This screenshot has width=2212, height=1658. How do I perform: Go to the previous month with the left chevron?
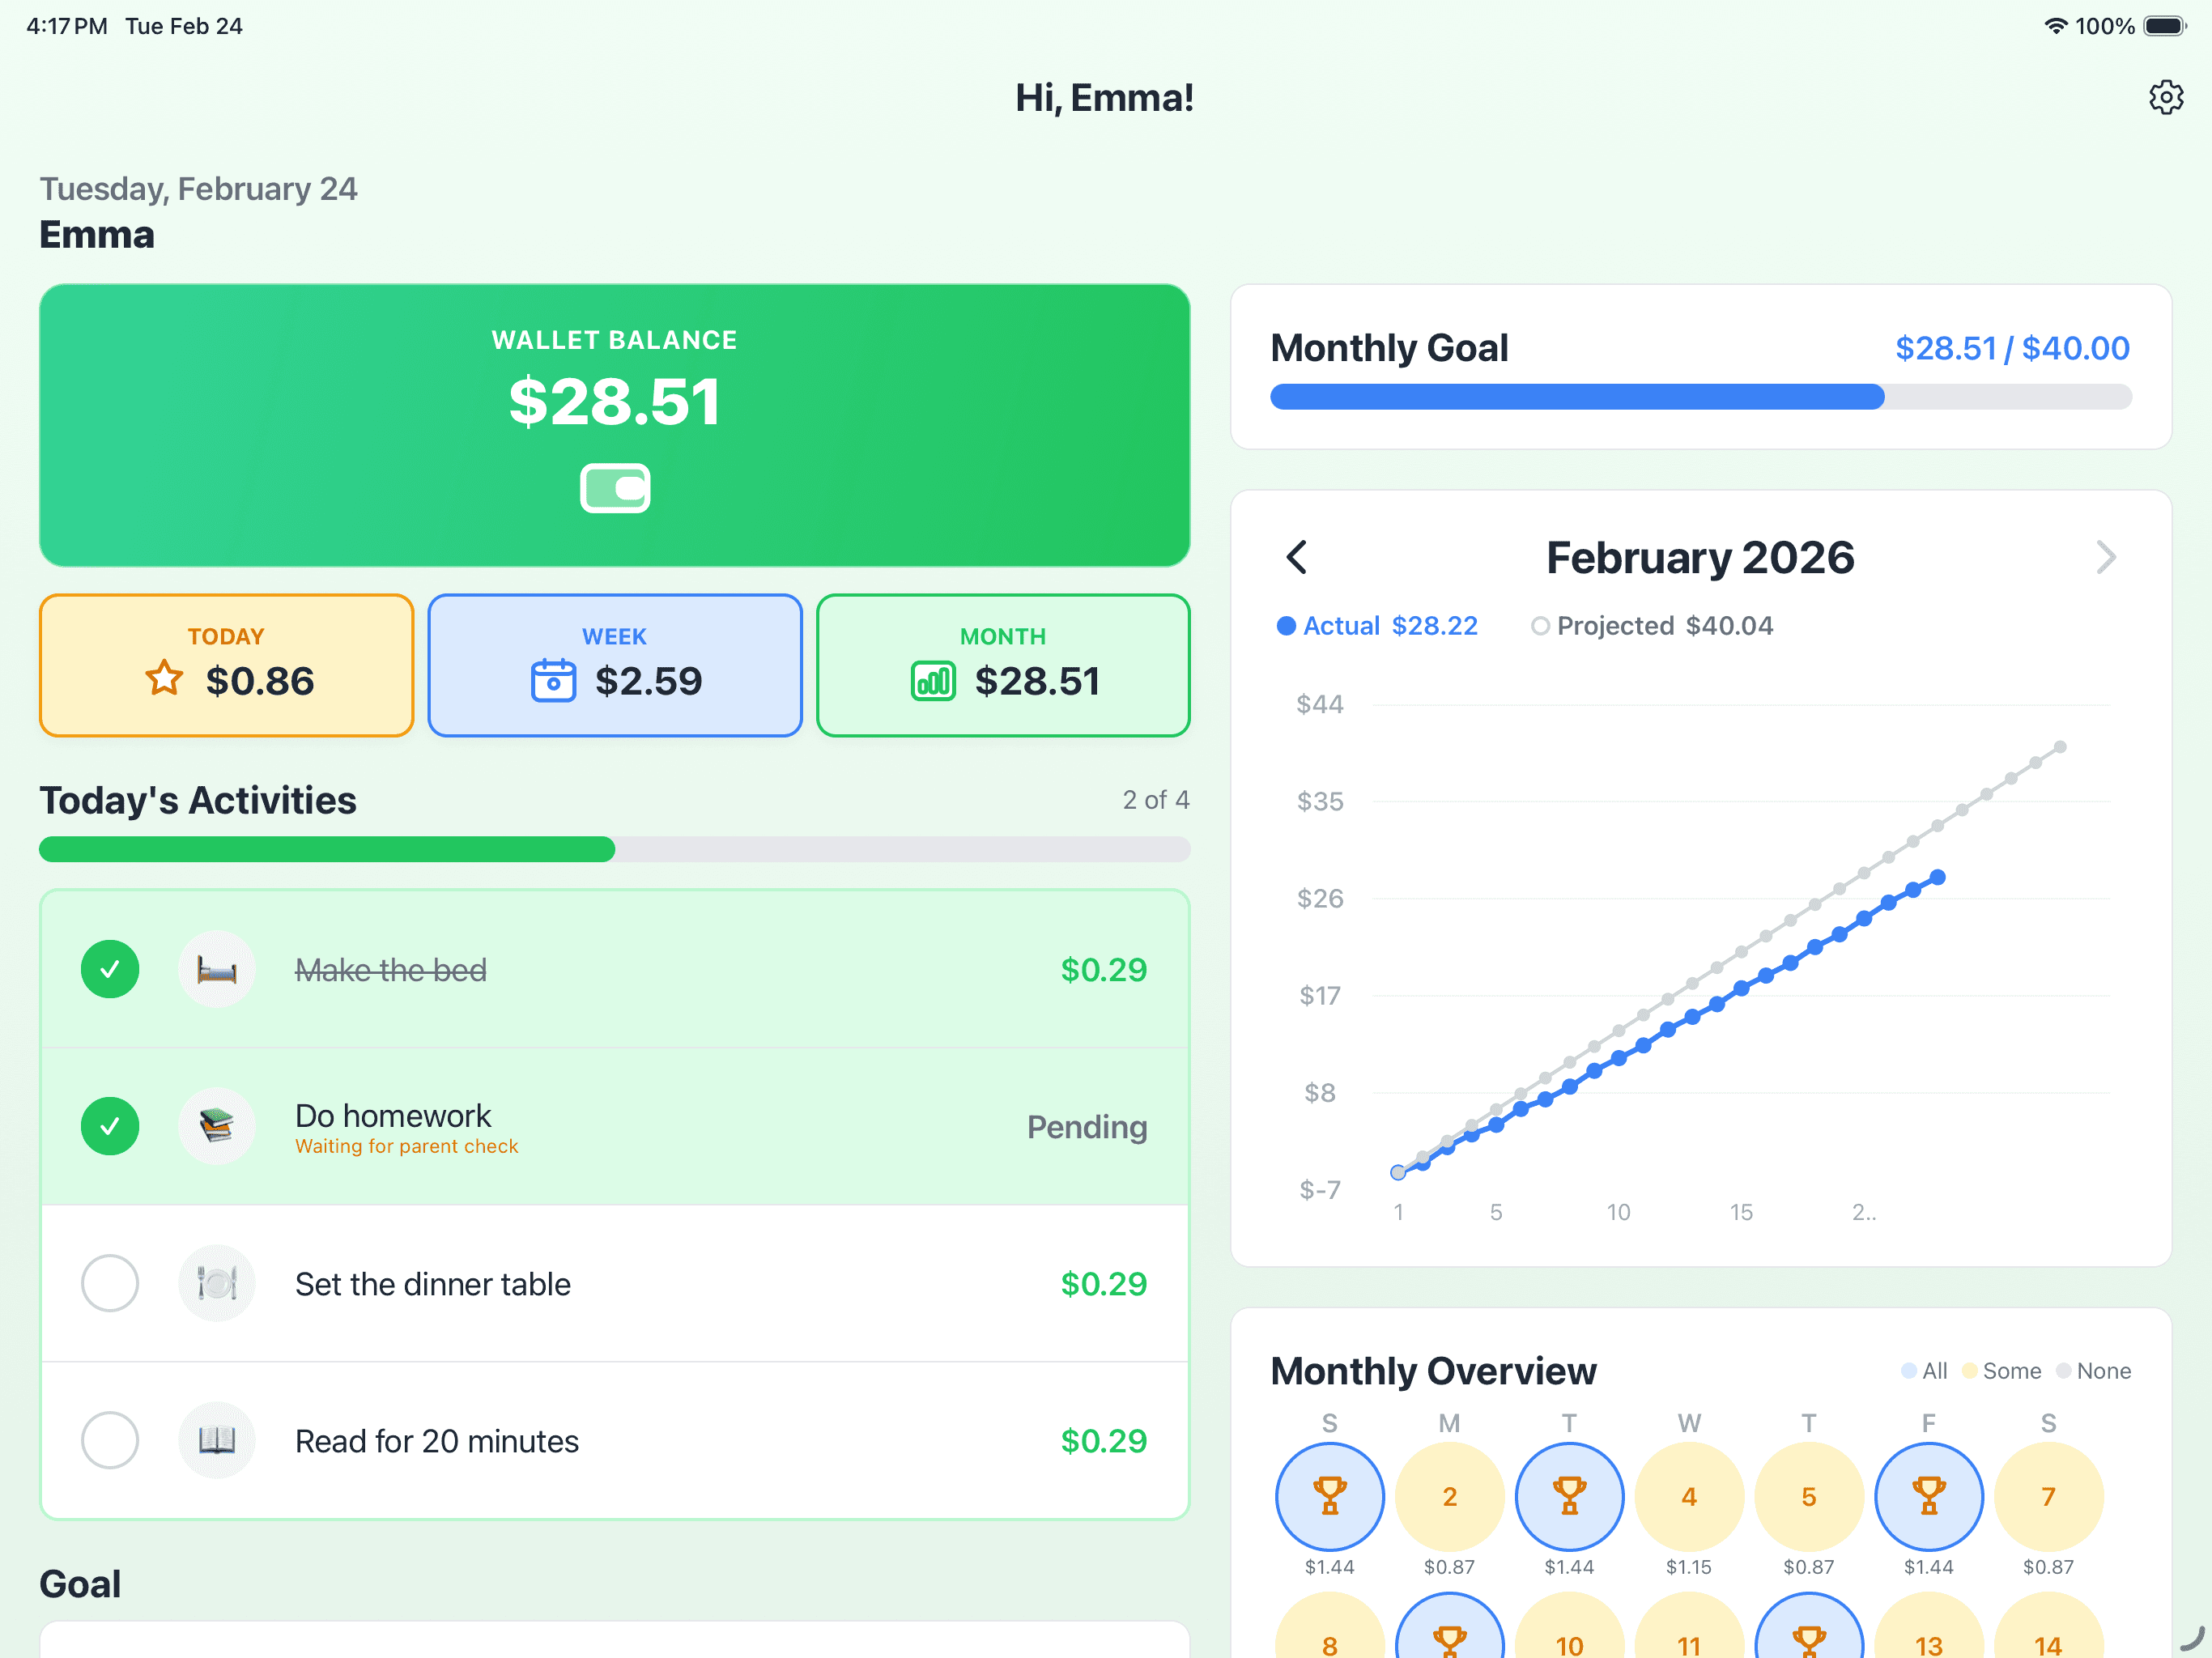[1297, 557]
